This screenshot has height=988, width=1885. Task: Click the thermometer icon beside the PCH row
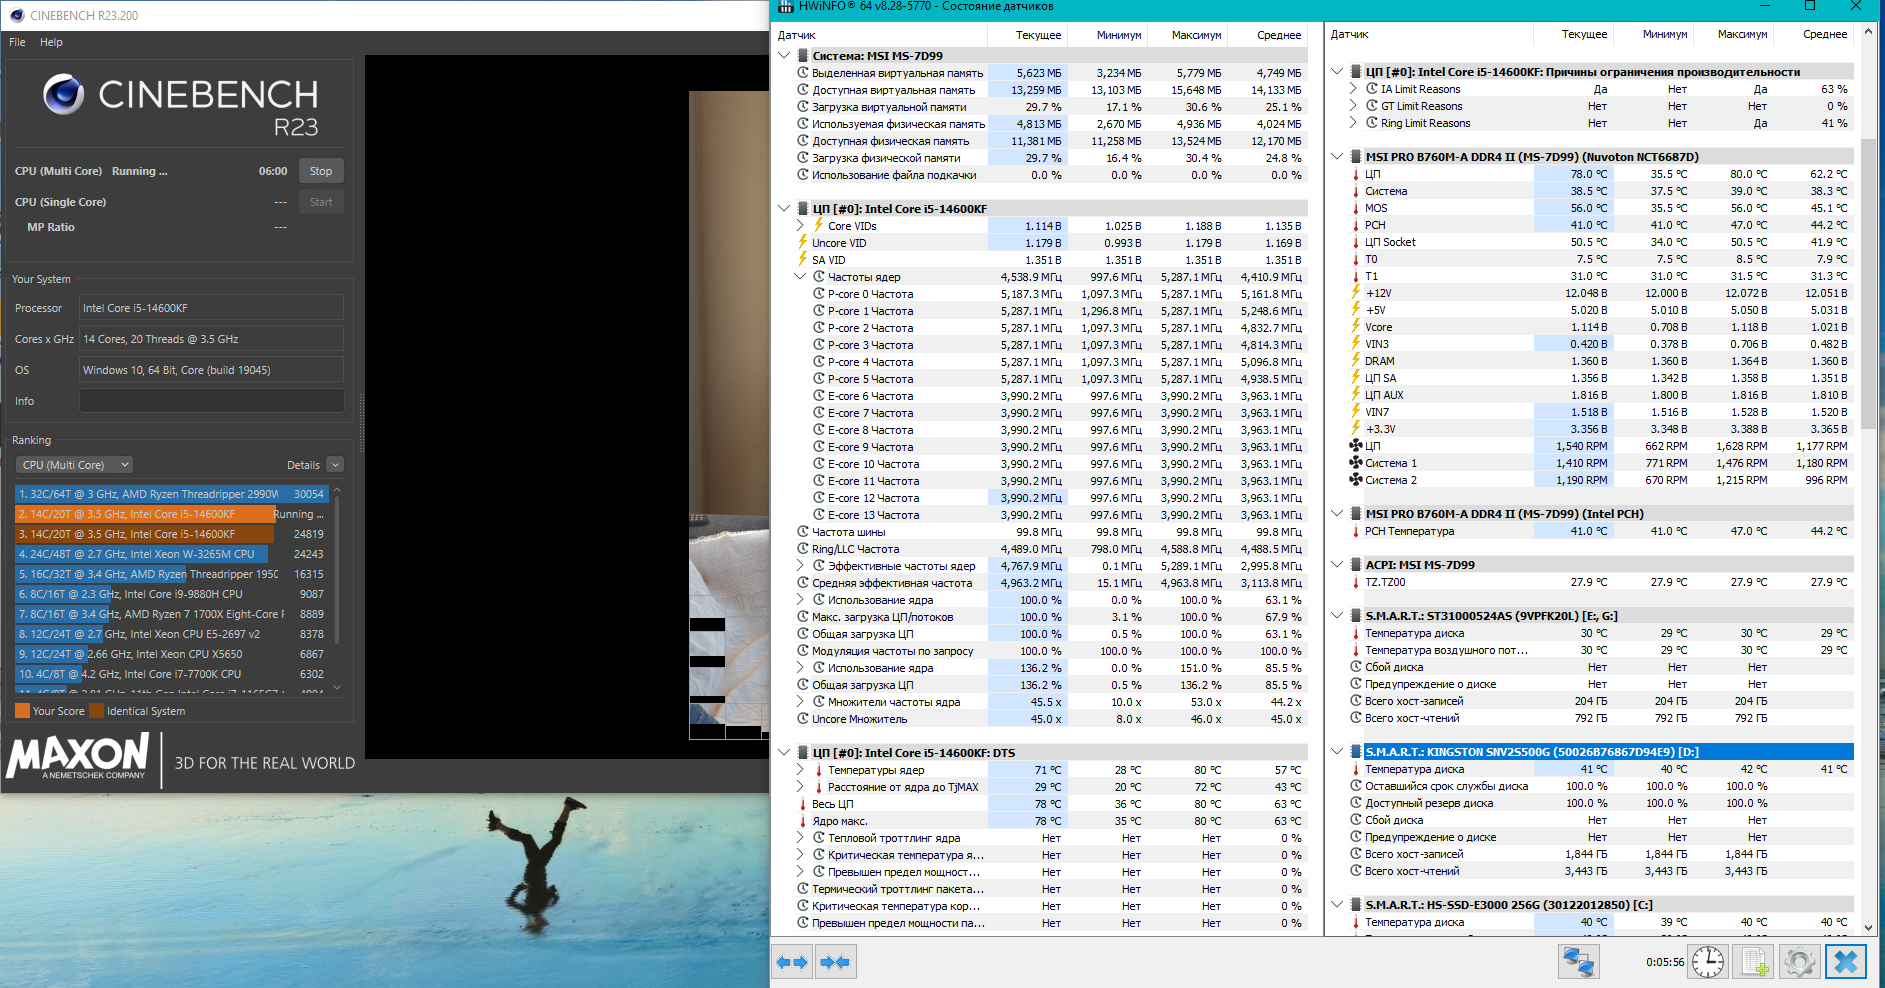click(x=1356, y=225)
